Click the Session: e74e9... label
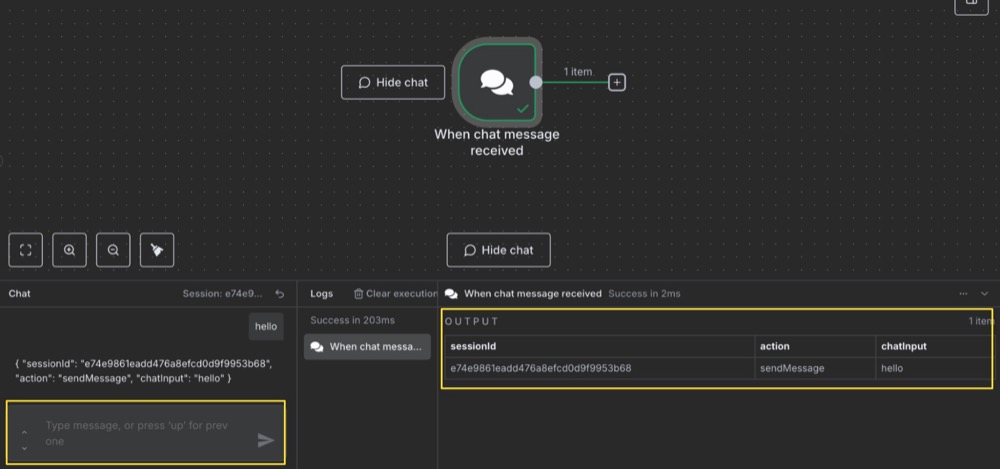The height and width of the screenshot is (469, 1000). (223, 294)
